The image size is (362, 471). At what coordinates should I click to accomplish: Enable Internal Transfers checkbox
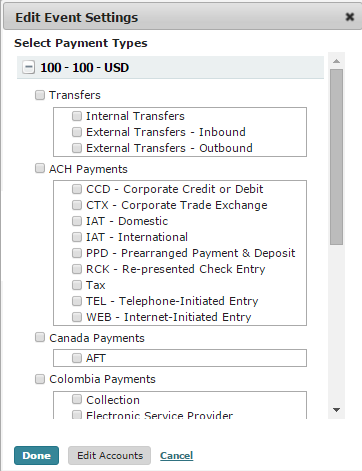tap(77, 116)
